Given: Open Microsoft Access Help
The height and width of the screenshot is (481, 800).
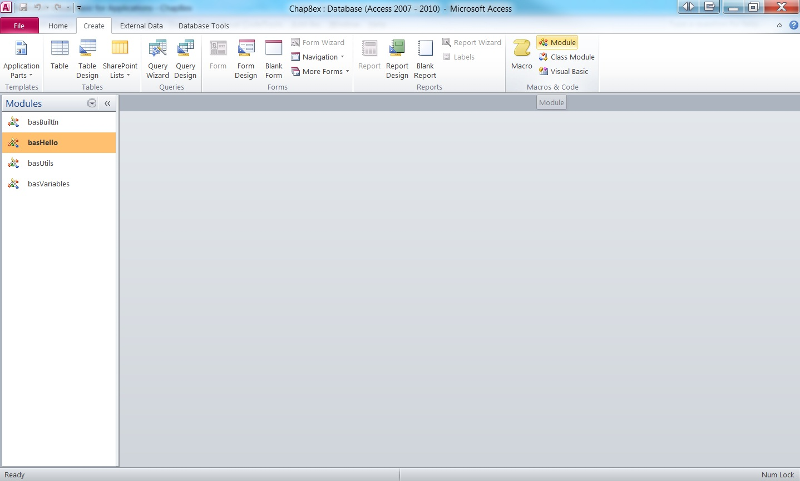Looking at the screenshot, I should [x=793, y=25].
